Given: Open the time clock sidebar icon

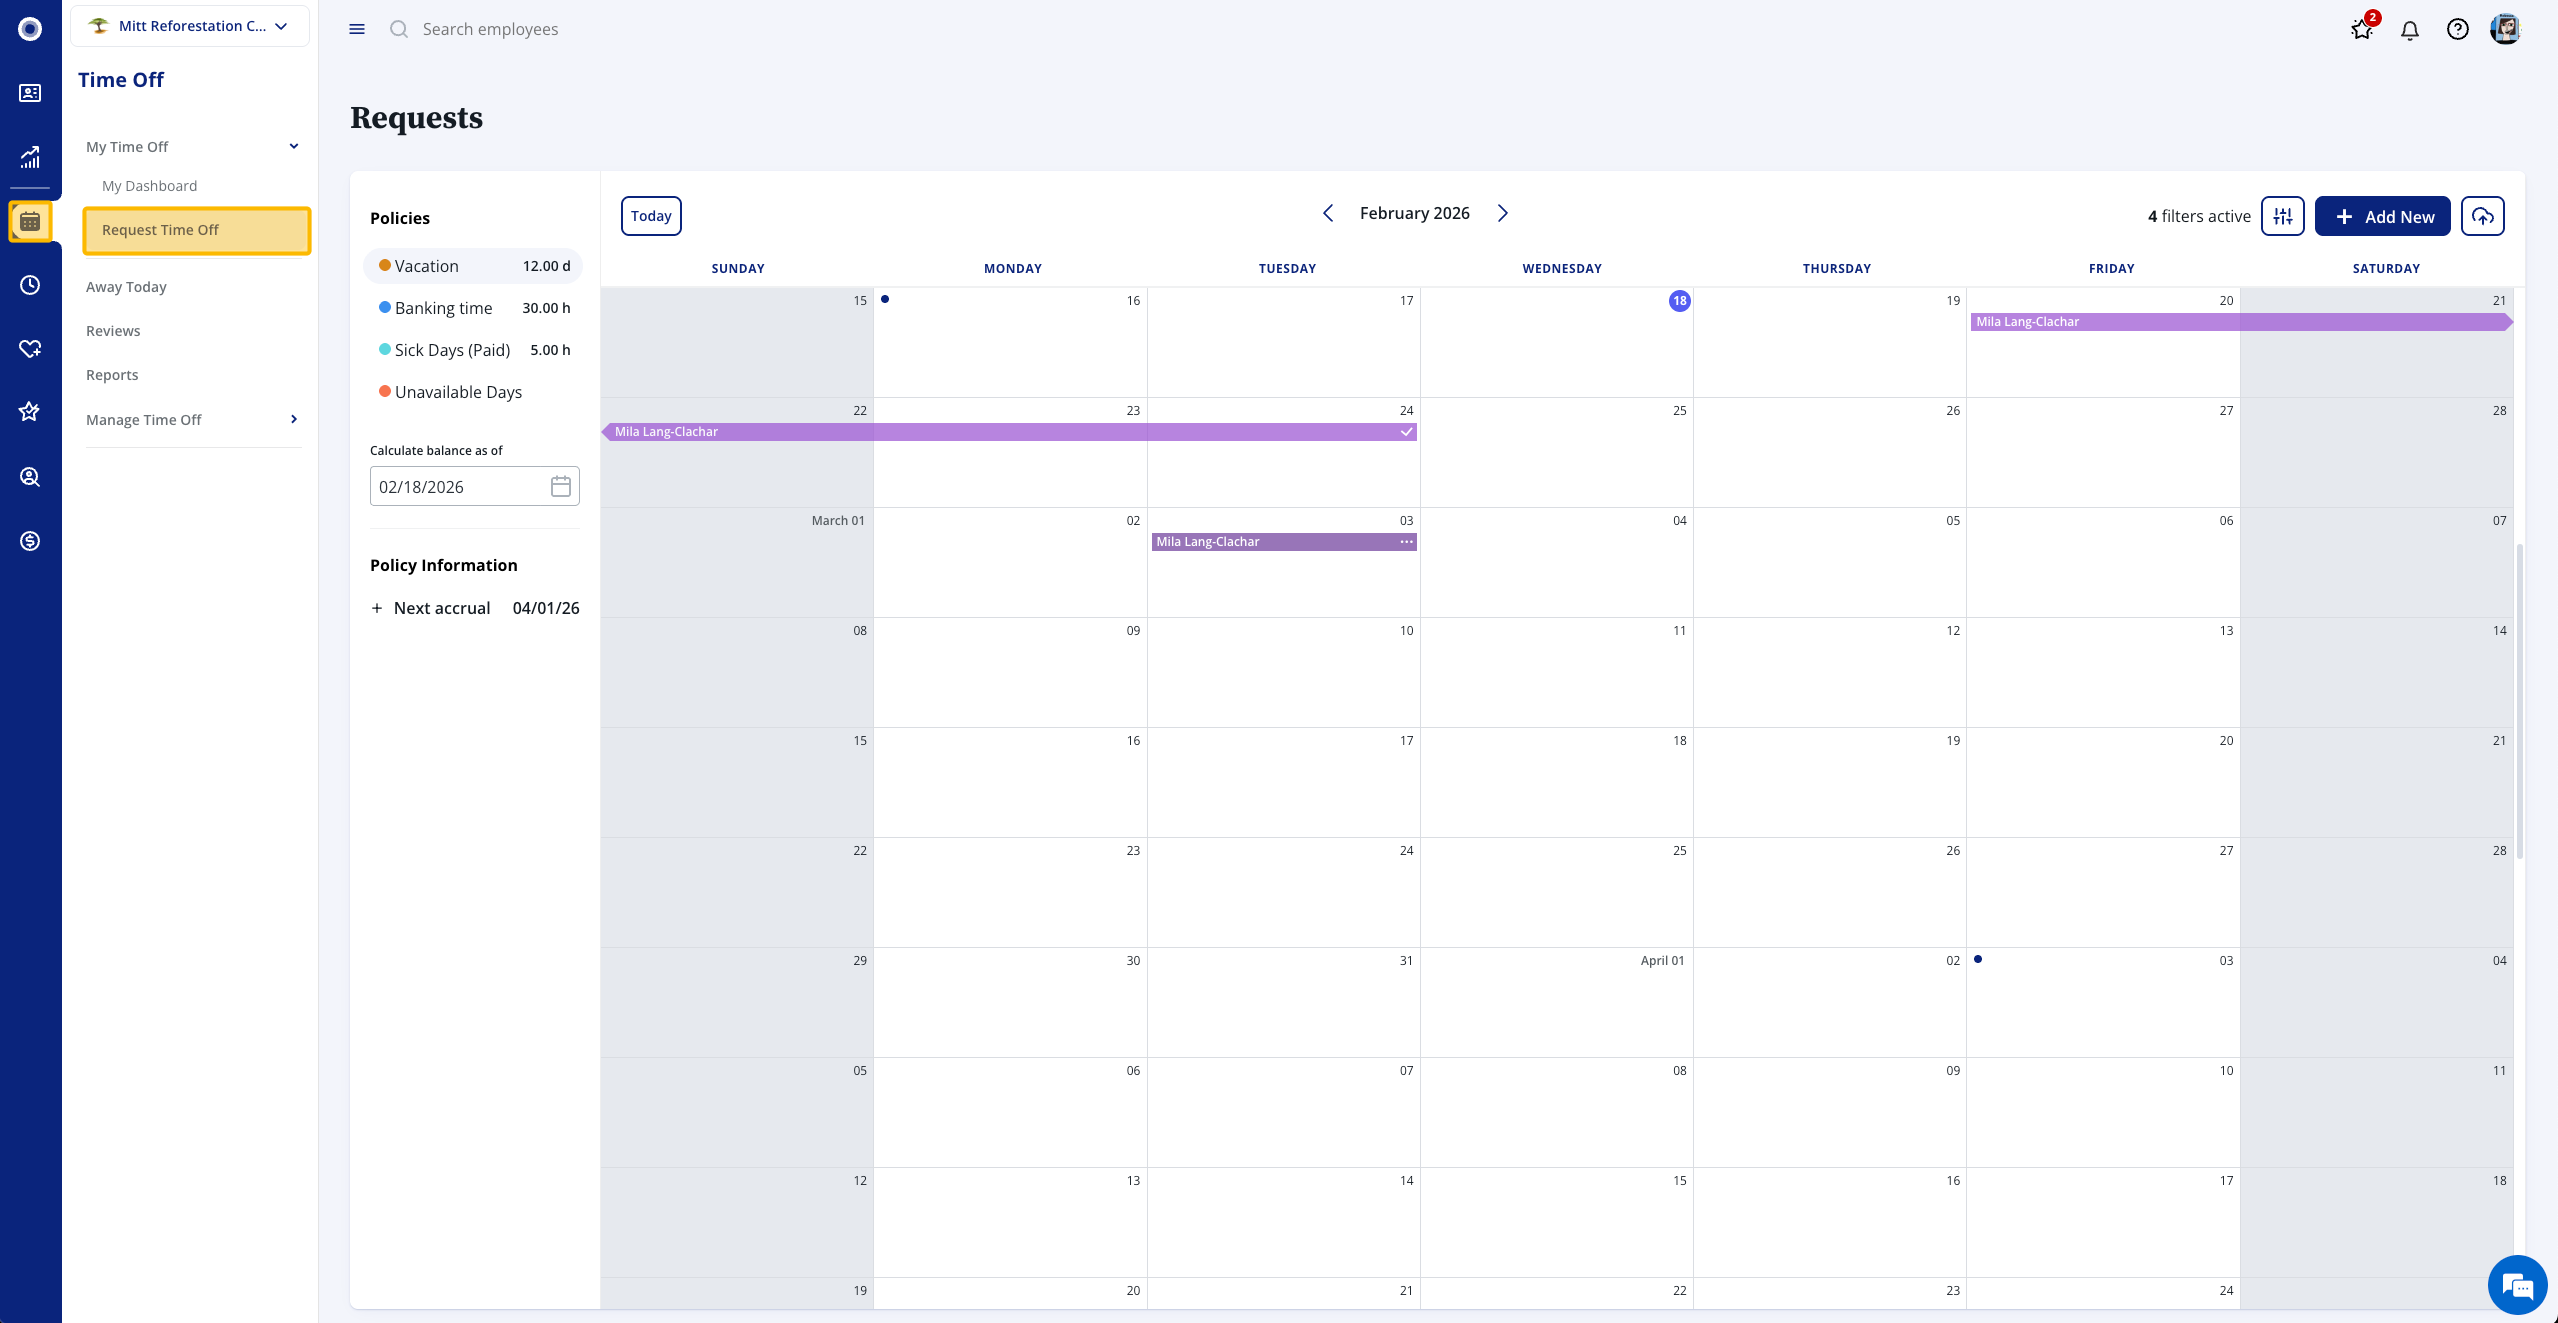Looking at the screenshot, I should coord(30,285).
